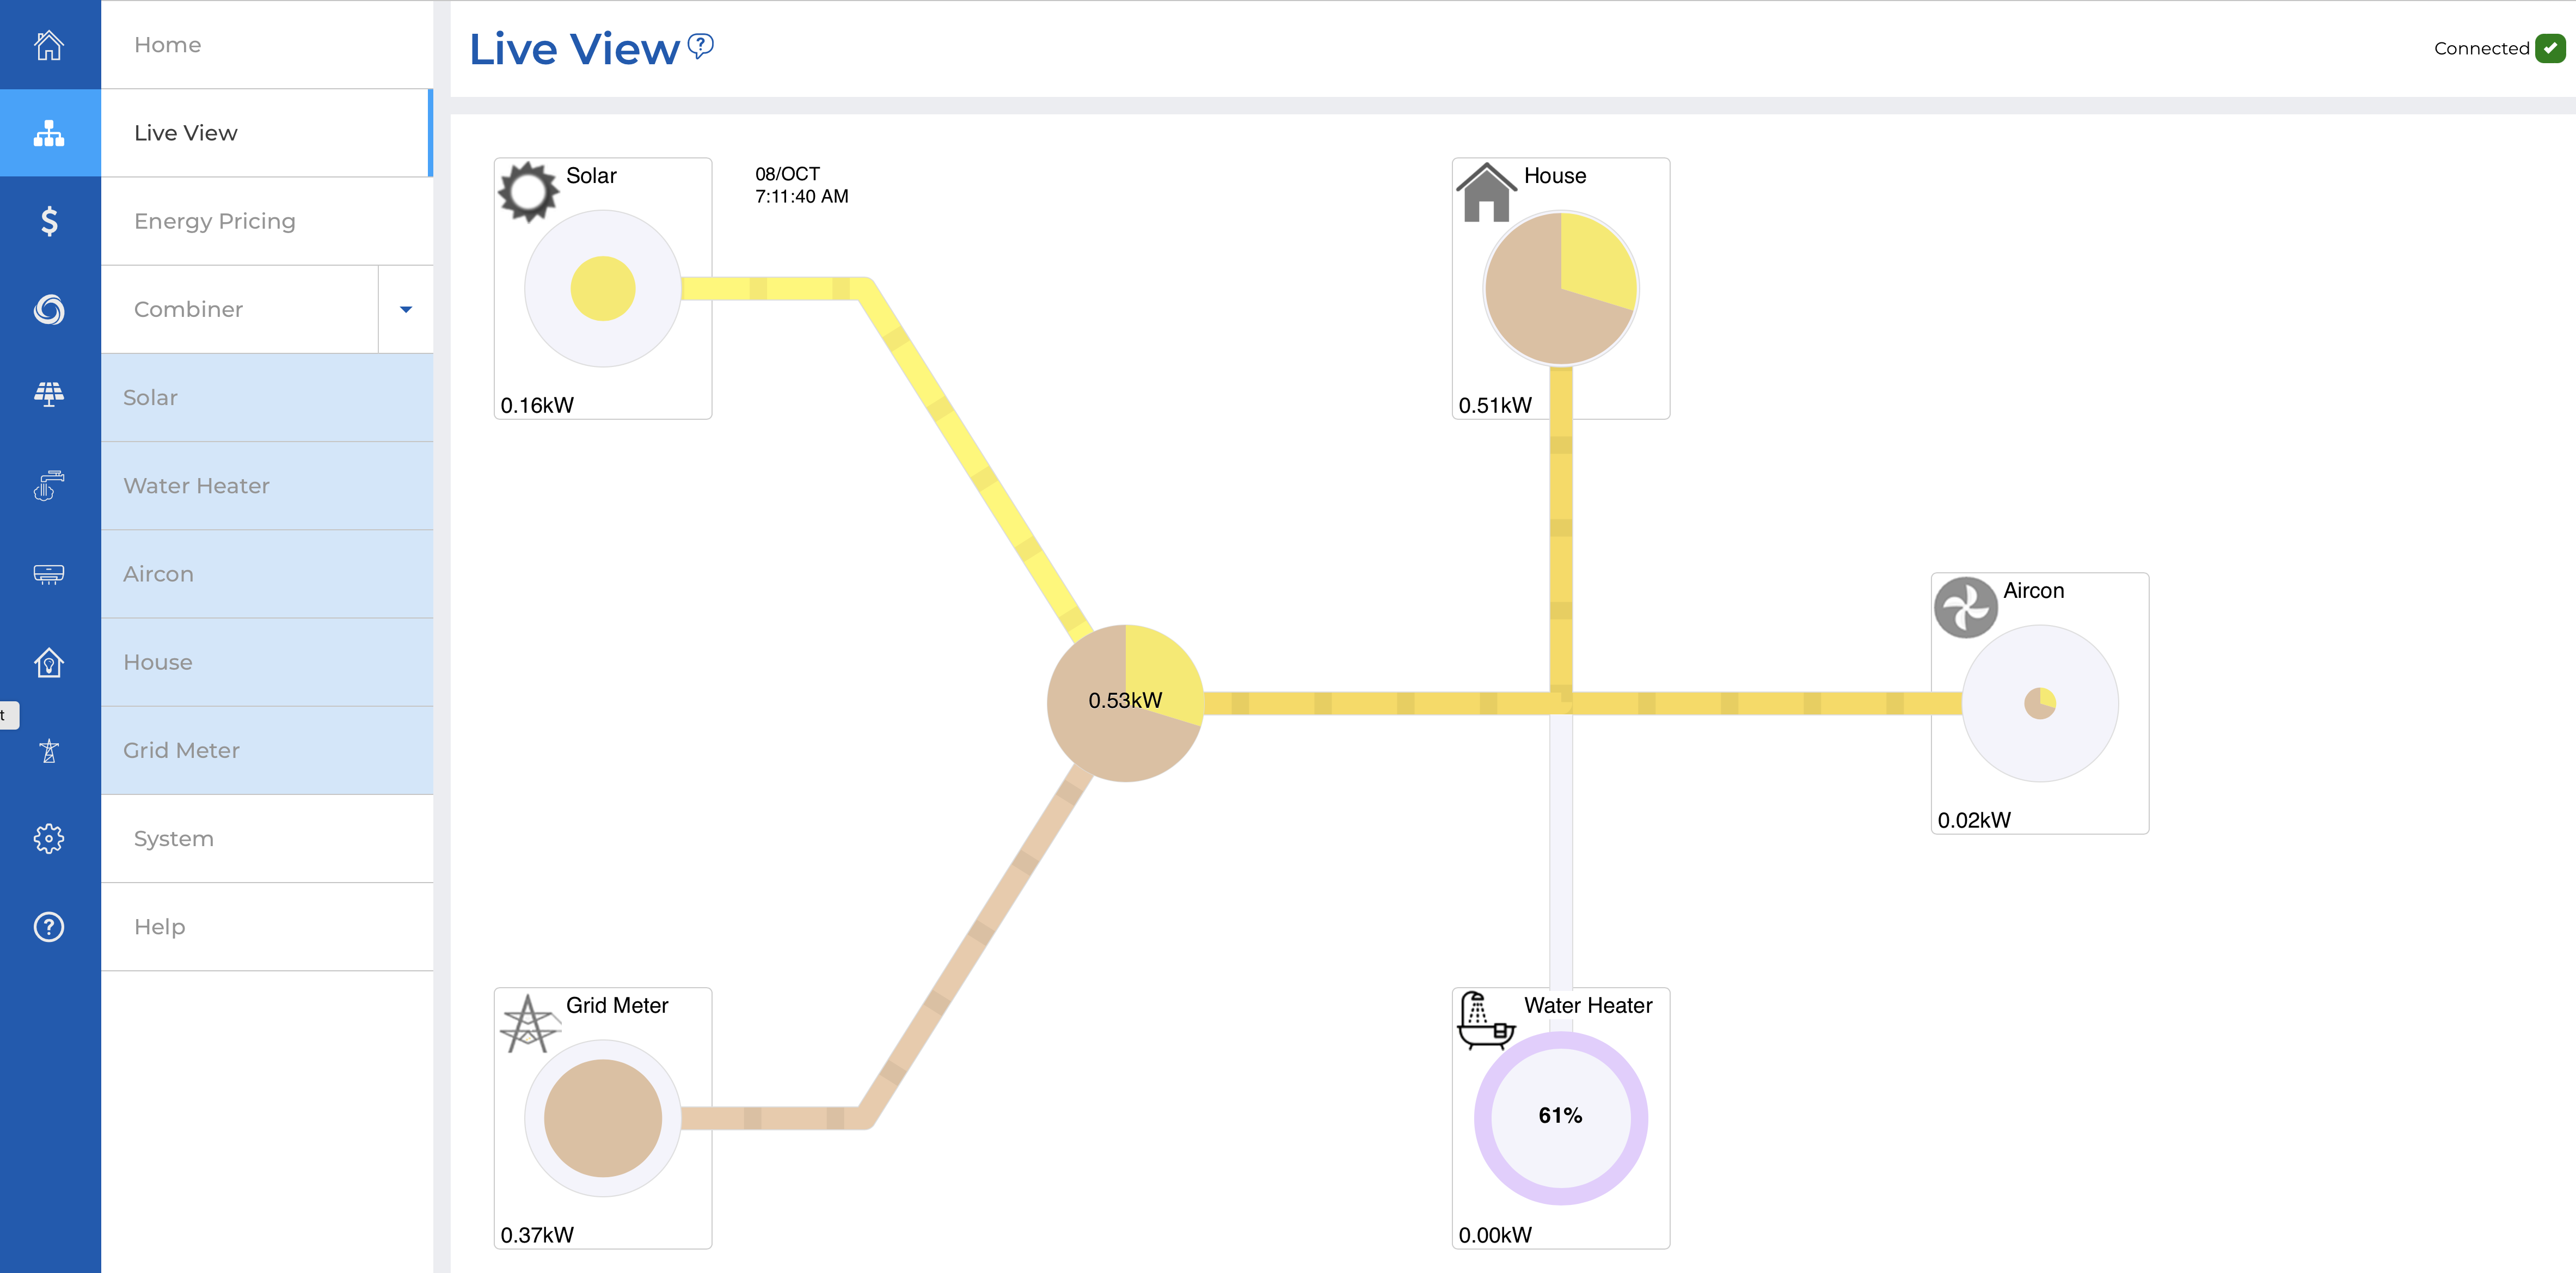Open the Energy Pricing menu item

click(215, 221)
